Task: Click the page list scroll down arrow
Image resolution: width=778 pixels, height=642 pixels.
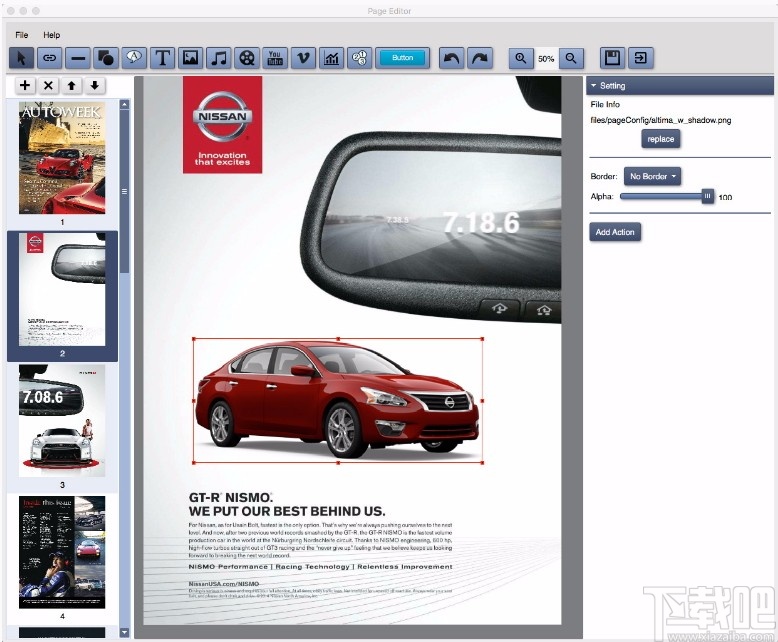Action: click(125, 633)
